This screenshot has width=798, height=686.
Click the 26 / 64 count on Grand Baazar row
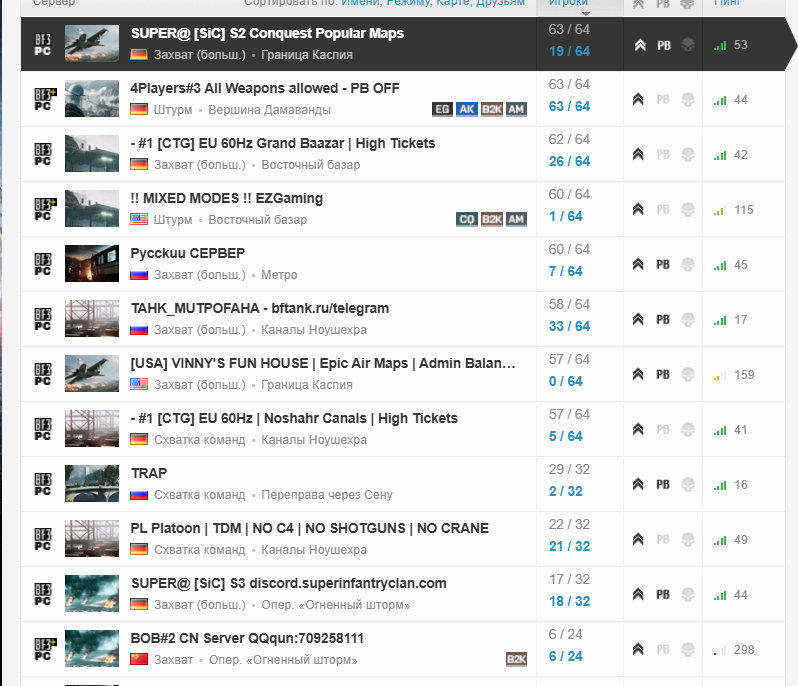tap(569, 161)
